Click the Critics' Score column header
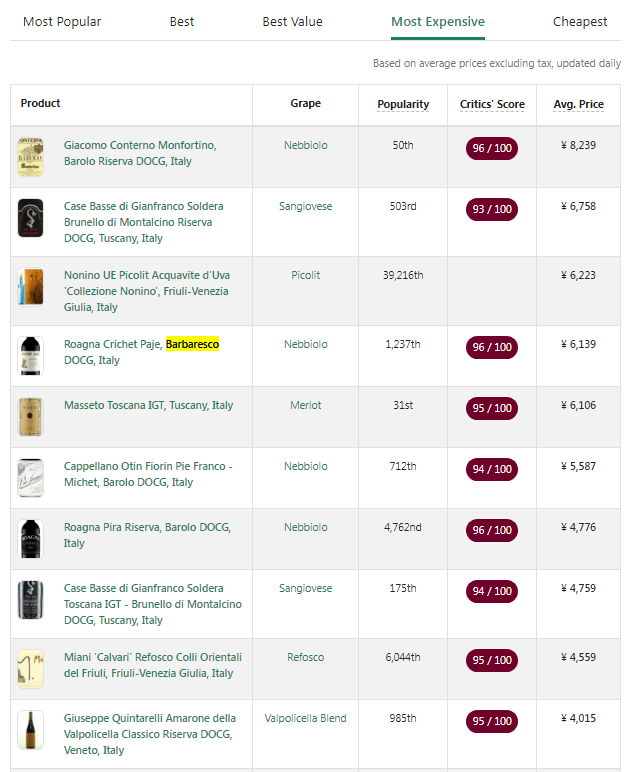628x772 pixels. (492, 104)
